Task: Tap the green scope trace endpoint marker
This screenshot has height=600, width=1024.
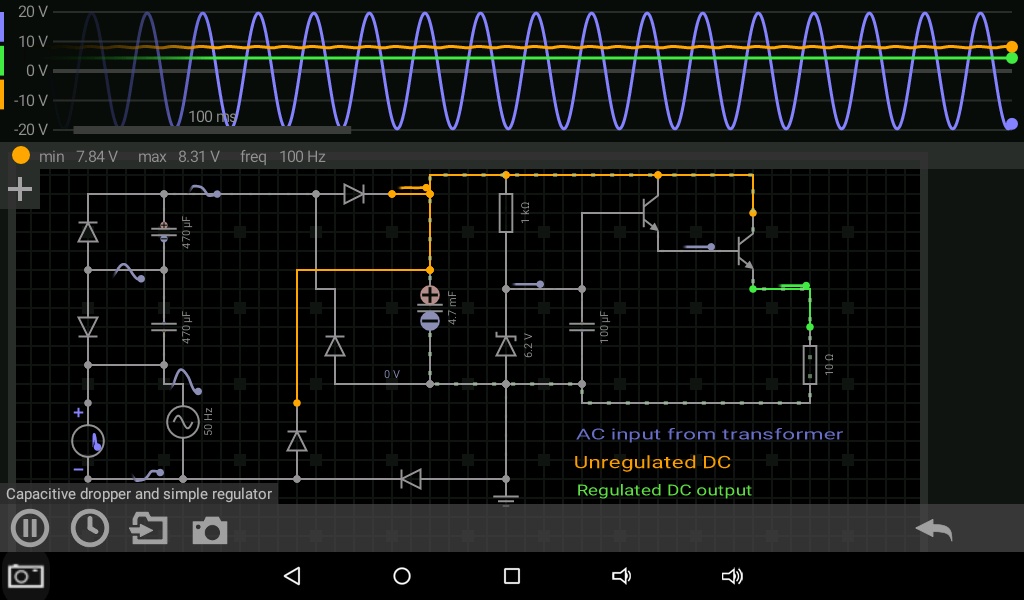Action: coord(1012,58)
